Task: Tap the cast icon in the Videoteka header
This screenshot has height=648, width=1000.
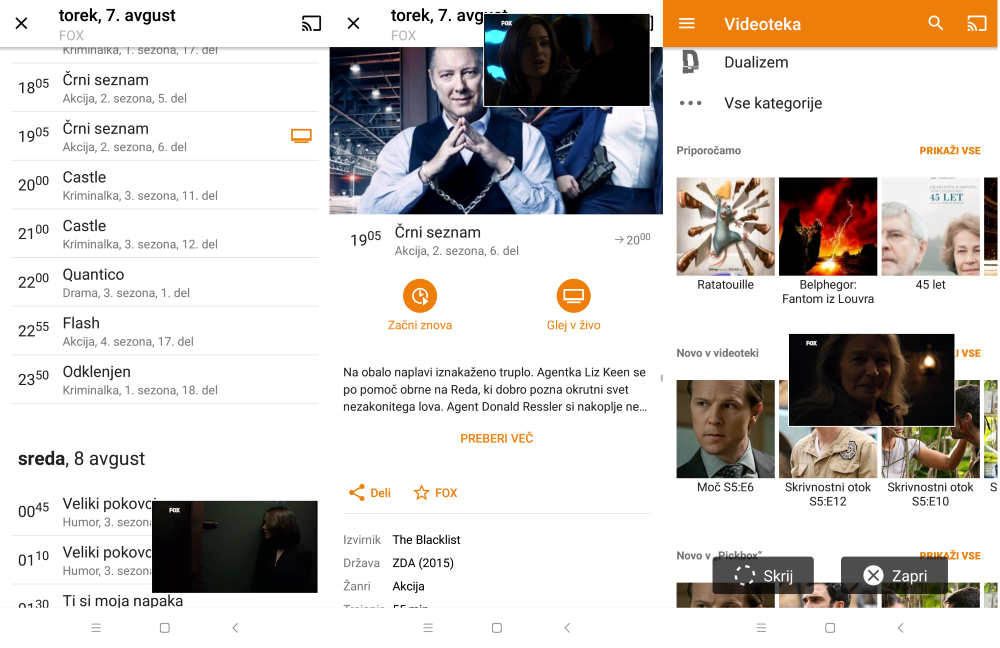Action: (x=976, y=23)
